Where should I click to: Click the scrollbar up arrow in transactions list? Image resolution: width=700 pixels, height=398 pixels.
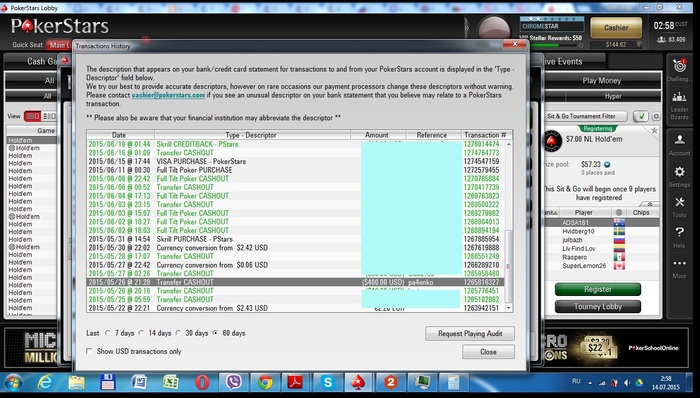508,144
